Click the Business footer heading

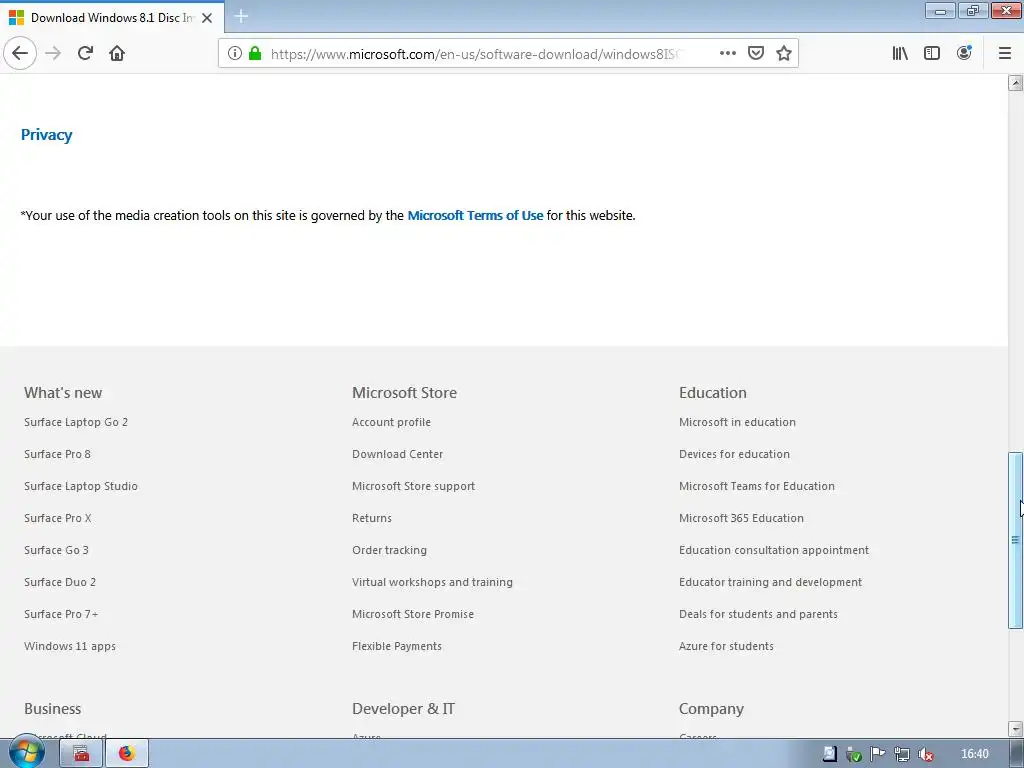click(x=52, y=709)
